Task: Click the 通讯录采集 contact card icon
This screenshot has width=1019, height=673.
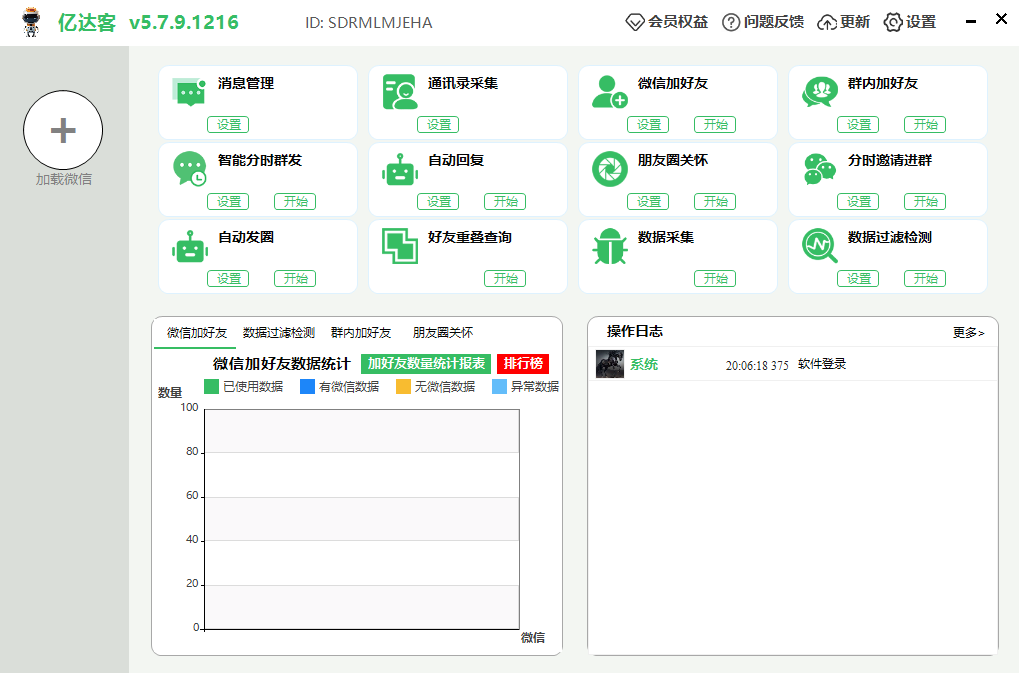Action: [399, 92]
